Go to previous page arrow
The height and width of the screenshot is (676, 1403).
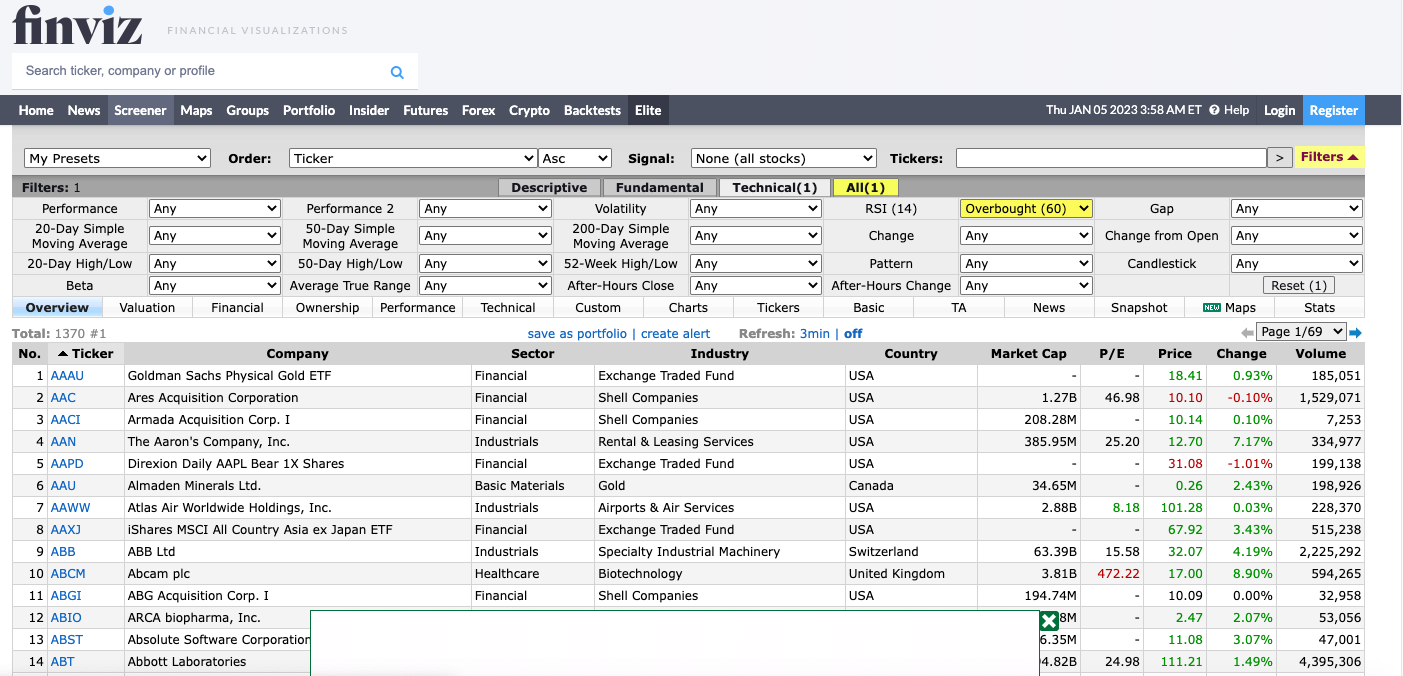click(x=1247, y=333)
